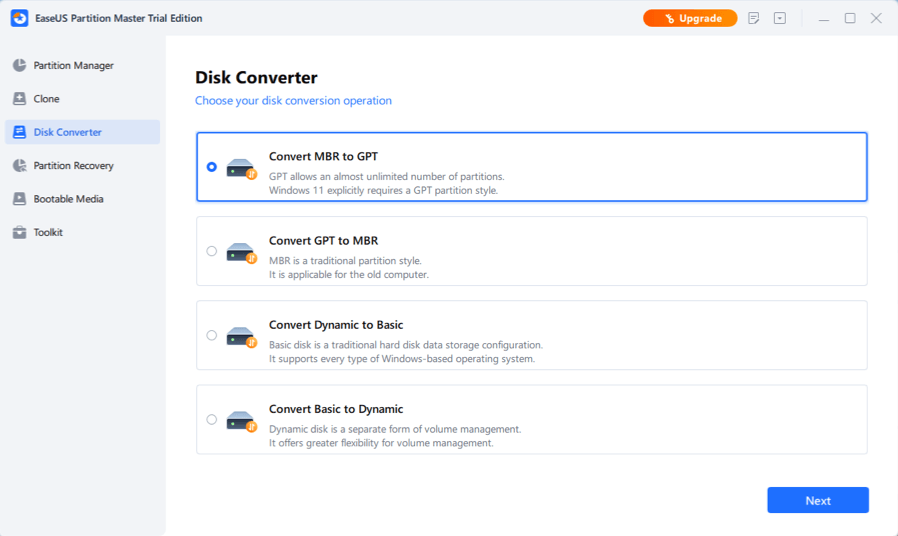Select the Convert GPT to MBR radio button

pos(211,251)
